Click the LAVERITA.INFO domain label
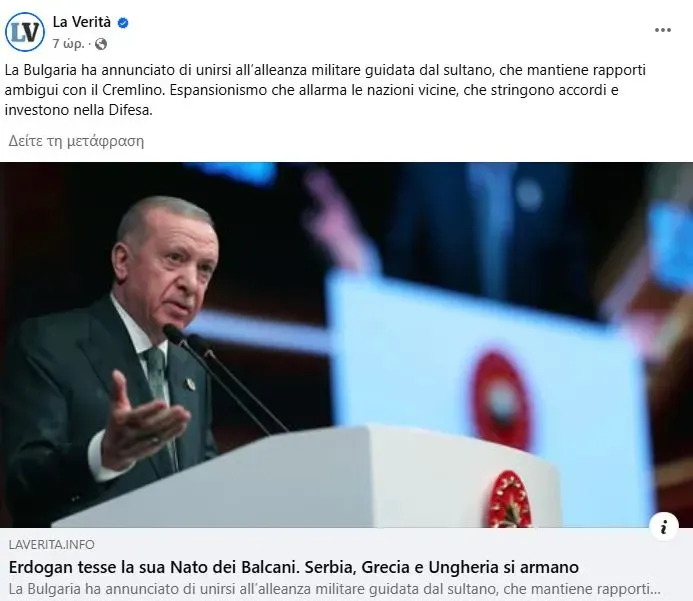Screen dimensions: 693x601 point(52,544)
